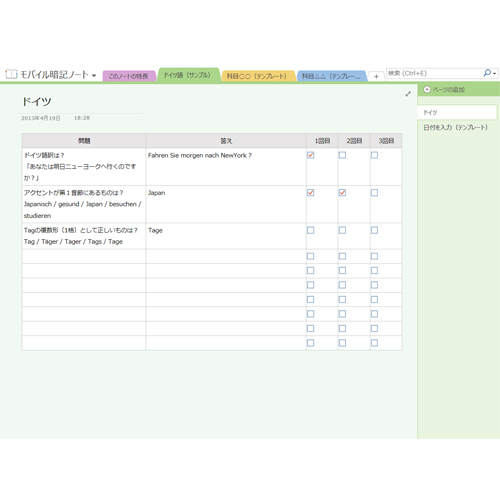Open the search scope dropdown arrow
Image resolution: width=500 pixels, height=500 pixels.
(495, 74)
